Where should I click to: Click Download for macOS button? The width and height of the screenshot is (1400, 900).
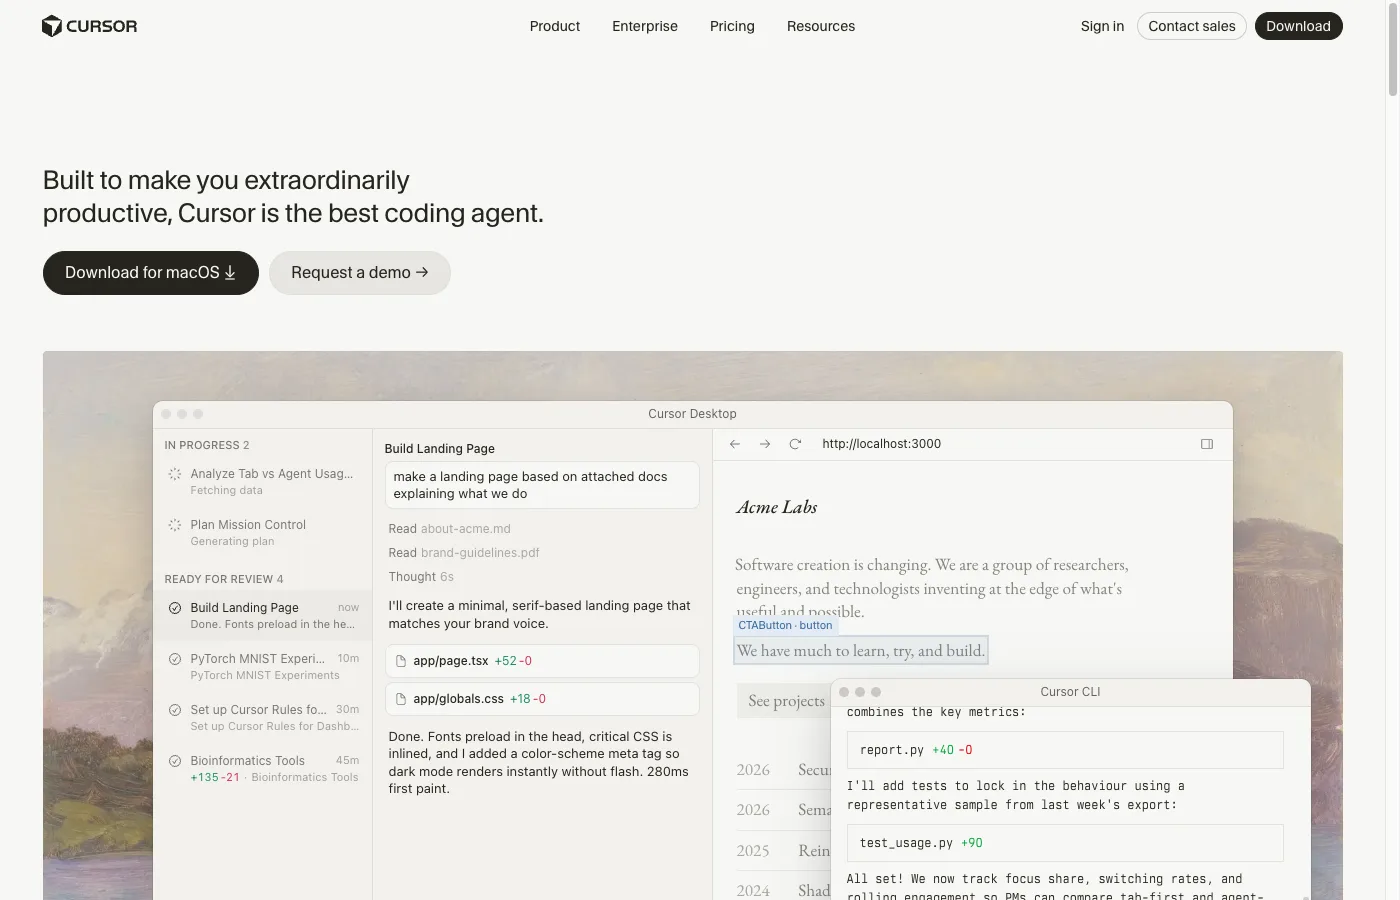click(150, 273)
